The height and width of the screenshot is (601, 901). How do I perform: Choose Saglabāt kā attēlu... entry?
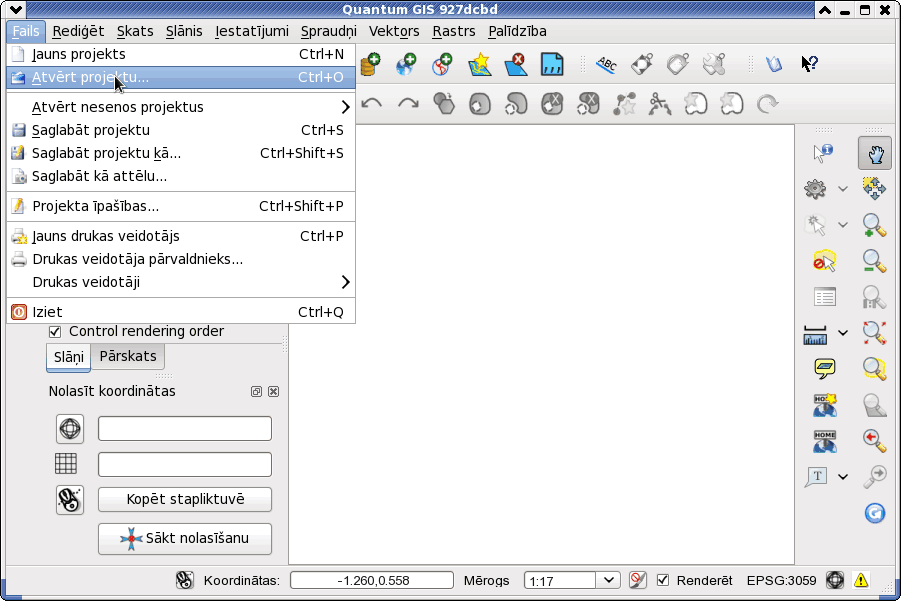[x=181, y=176]
